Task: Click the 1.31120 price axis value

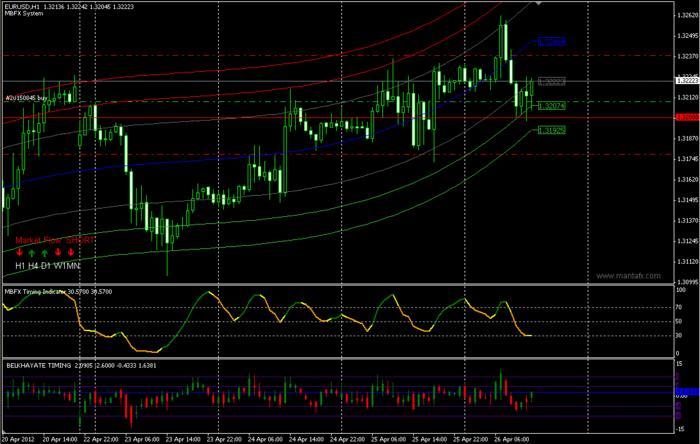Action: pyautogui.click(x=688, y=261)
